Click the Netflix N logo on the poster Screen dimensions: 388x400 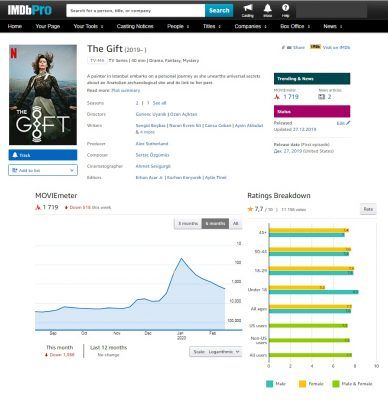pos(14,53)
